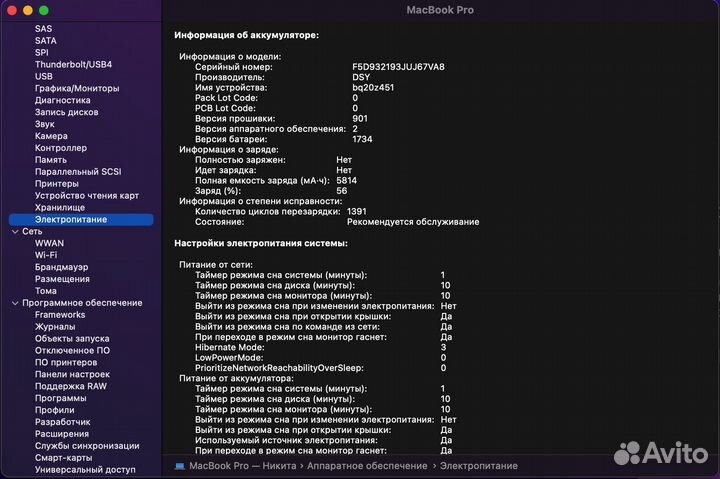Select full charge capacity value 5814

coord(346,180)
